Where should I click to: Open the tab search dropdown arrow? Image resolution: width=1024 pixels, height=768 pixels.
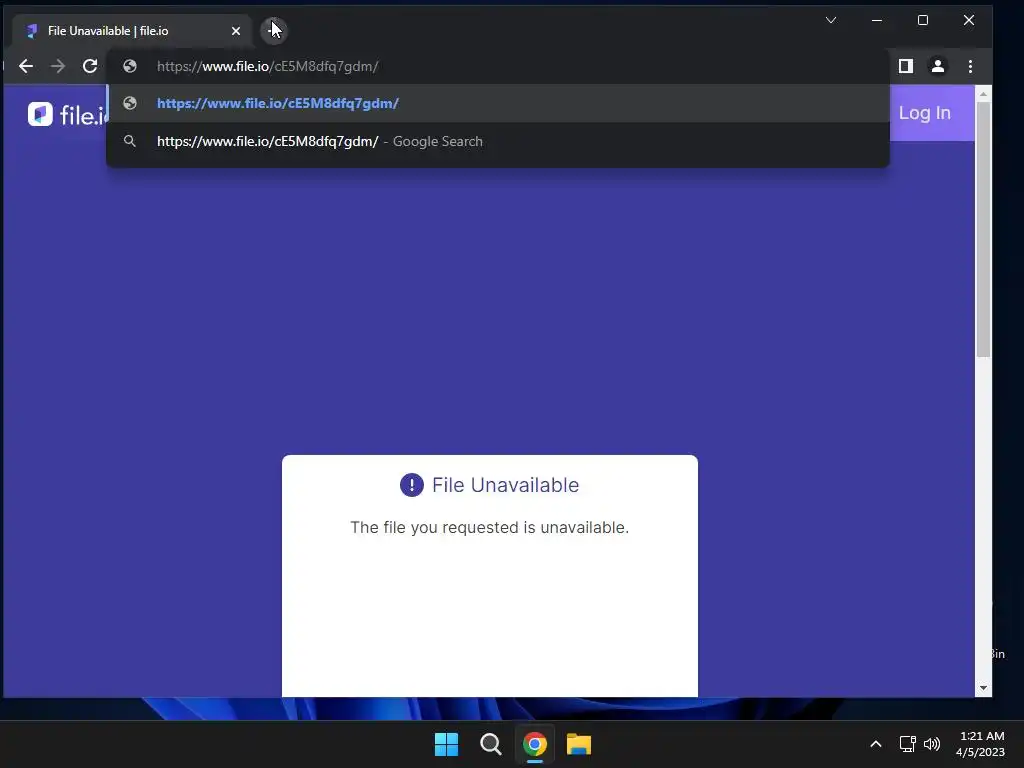click(x=831, y=20)
